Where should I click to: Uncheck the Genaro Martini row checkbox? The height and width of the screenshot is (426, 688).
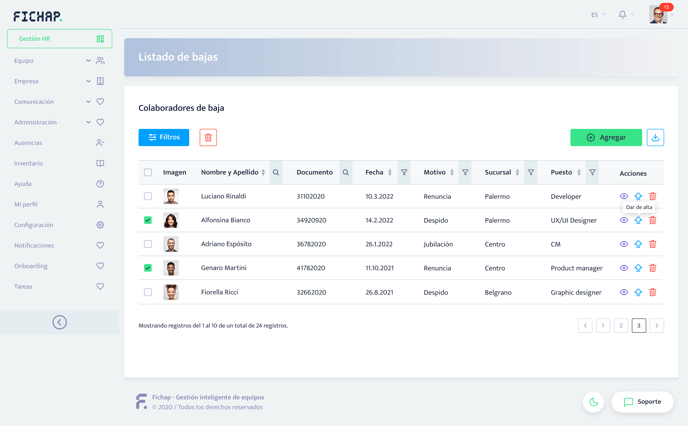[148, 268]
